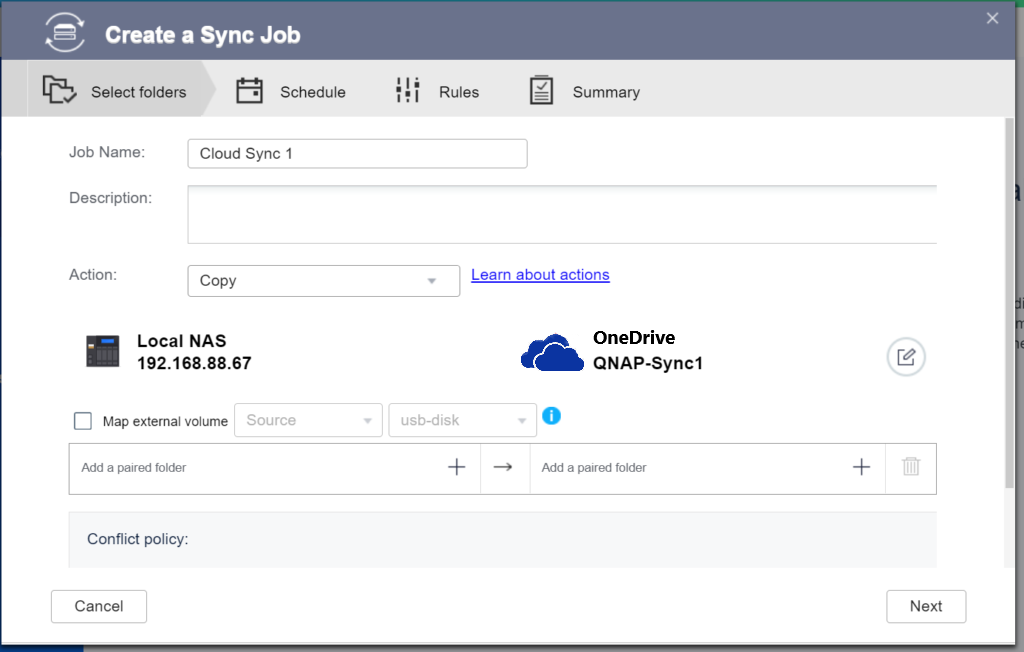Open the Learn about actions link
Viewport: 1024px width, 652px height.
coord(540,275)
